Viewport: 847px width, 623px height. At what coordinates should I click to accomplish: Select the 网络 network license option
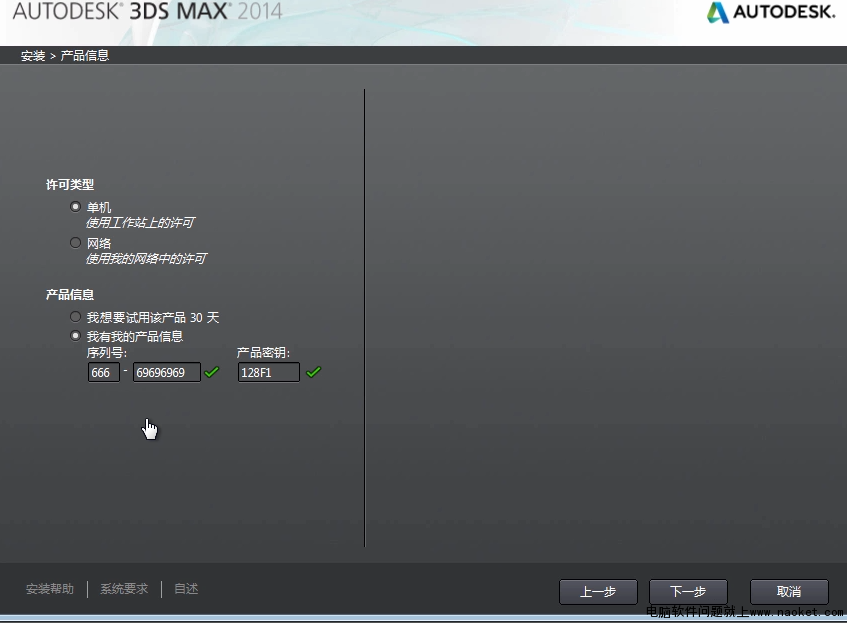coord(76,243)
